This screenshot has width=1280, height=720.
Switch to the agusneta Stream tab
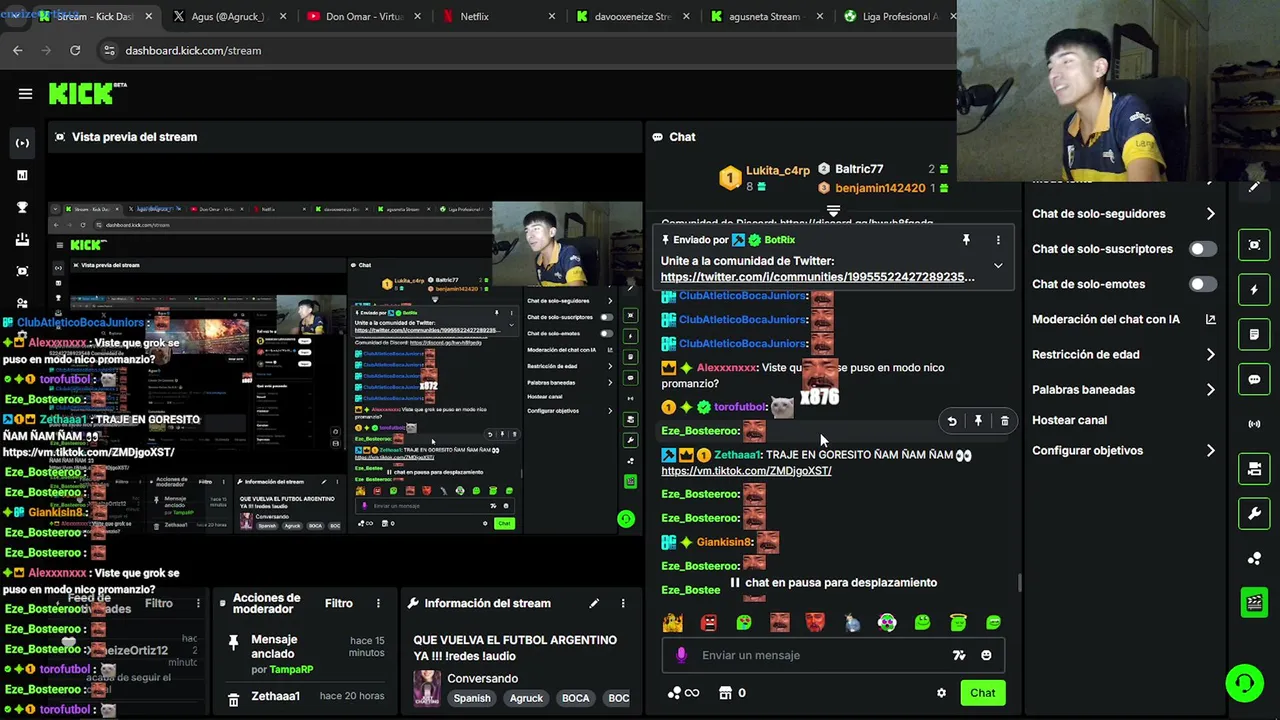[766, 16]
